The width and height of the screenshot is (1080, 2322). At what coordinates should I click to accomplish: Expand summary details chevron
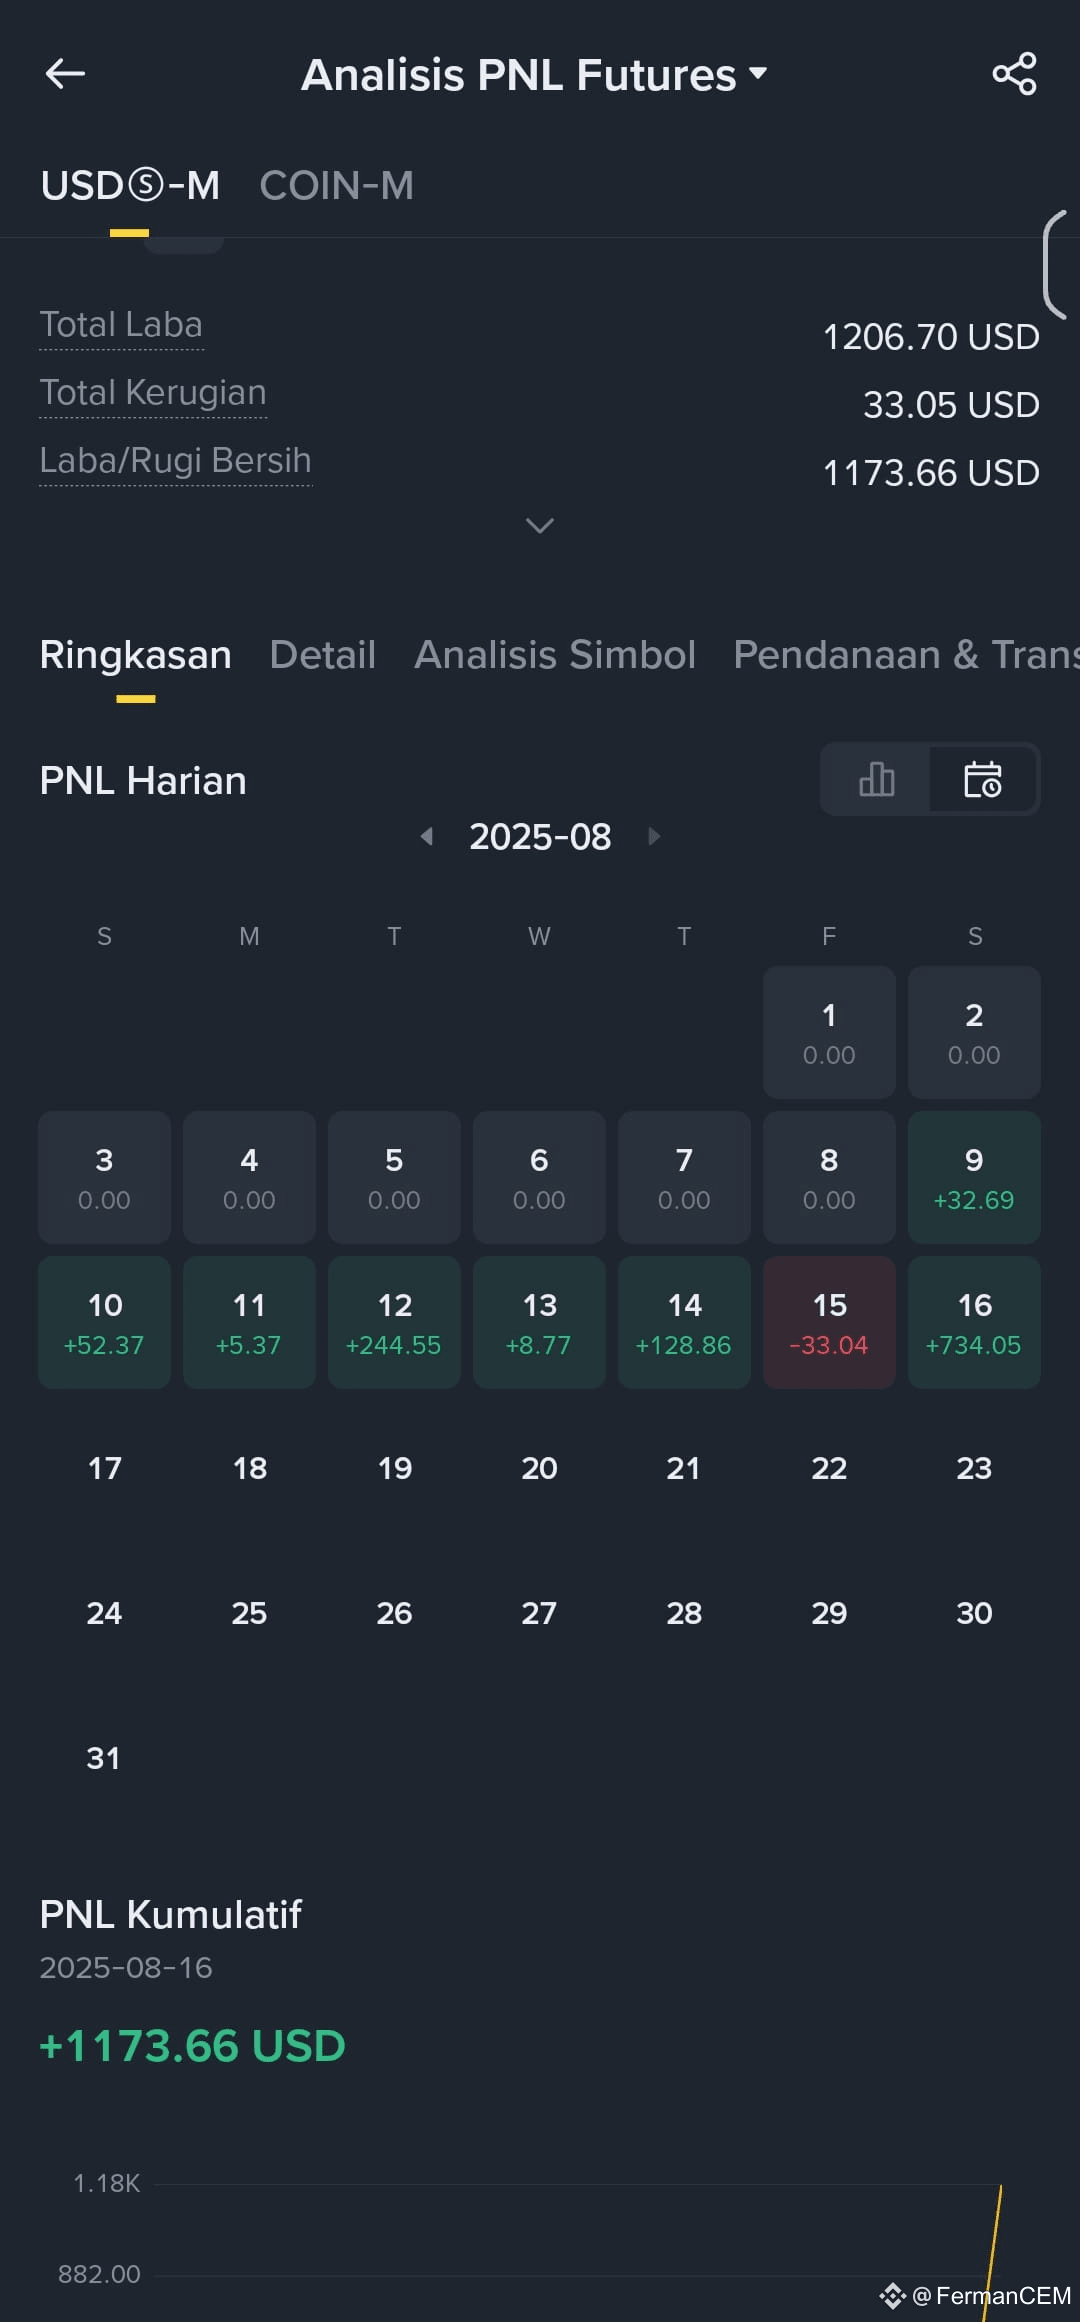(x=540, y=525)
